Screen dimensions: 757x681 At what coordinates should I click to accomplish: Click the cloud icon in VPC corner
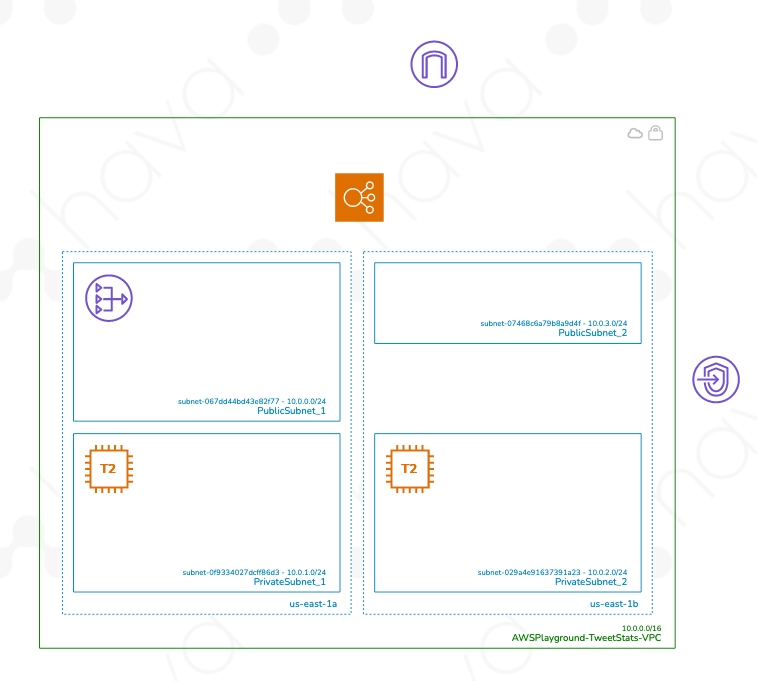[x=634, y=133]
